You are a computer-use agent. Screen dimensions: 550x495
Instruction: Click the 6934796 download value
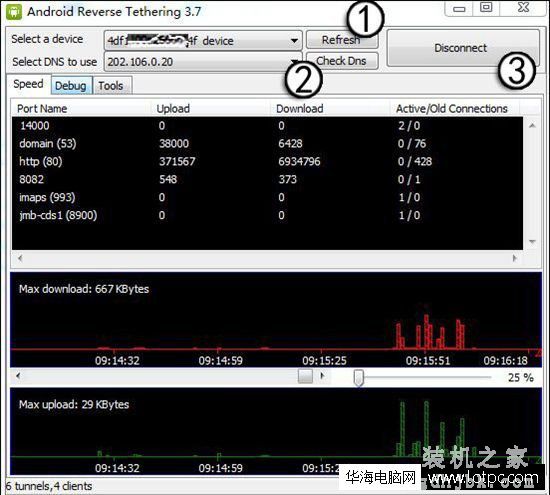[x=299, y=161]
